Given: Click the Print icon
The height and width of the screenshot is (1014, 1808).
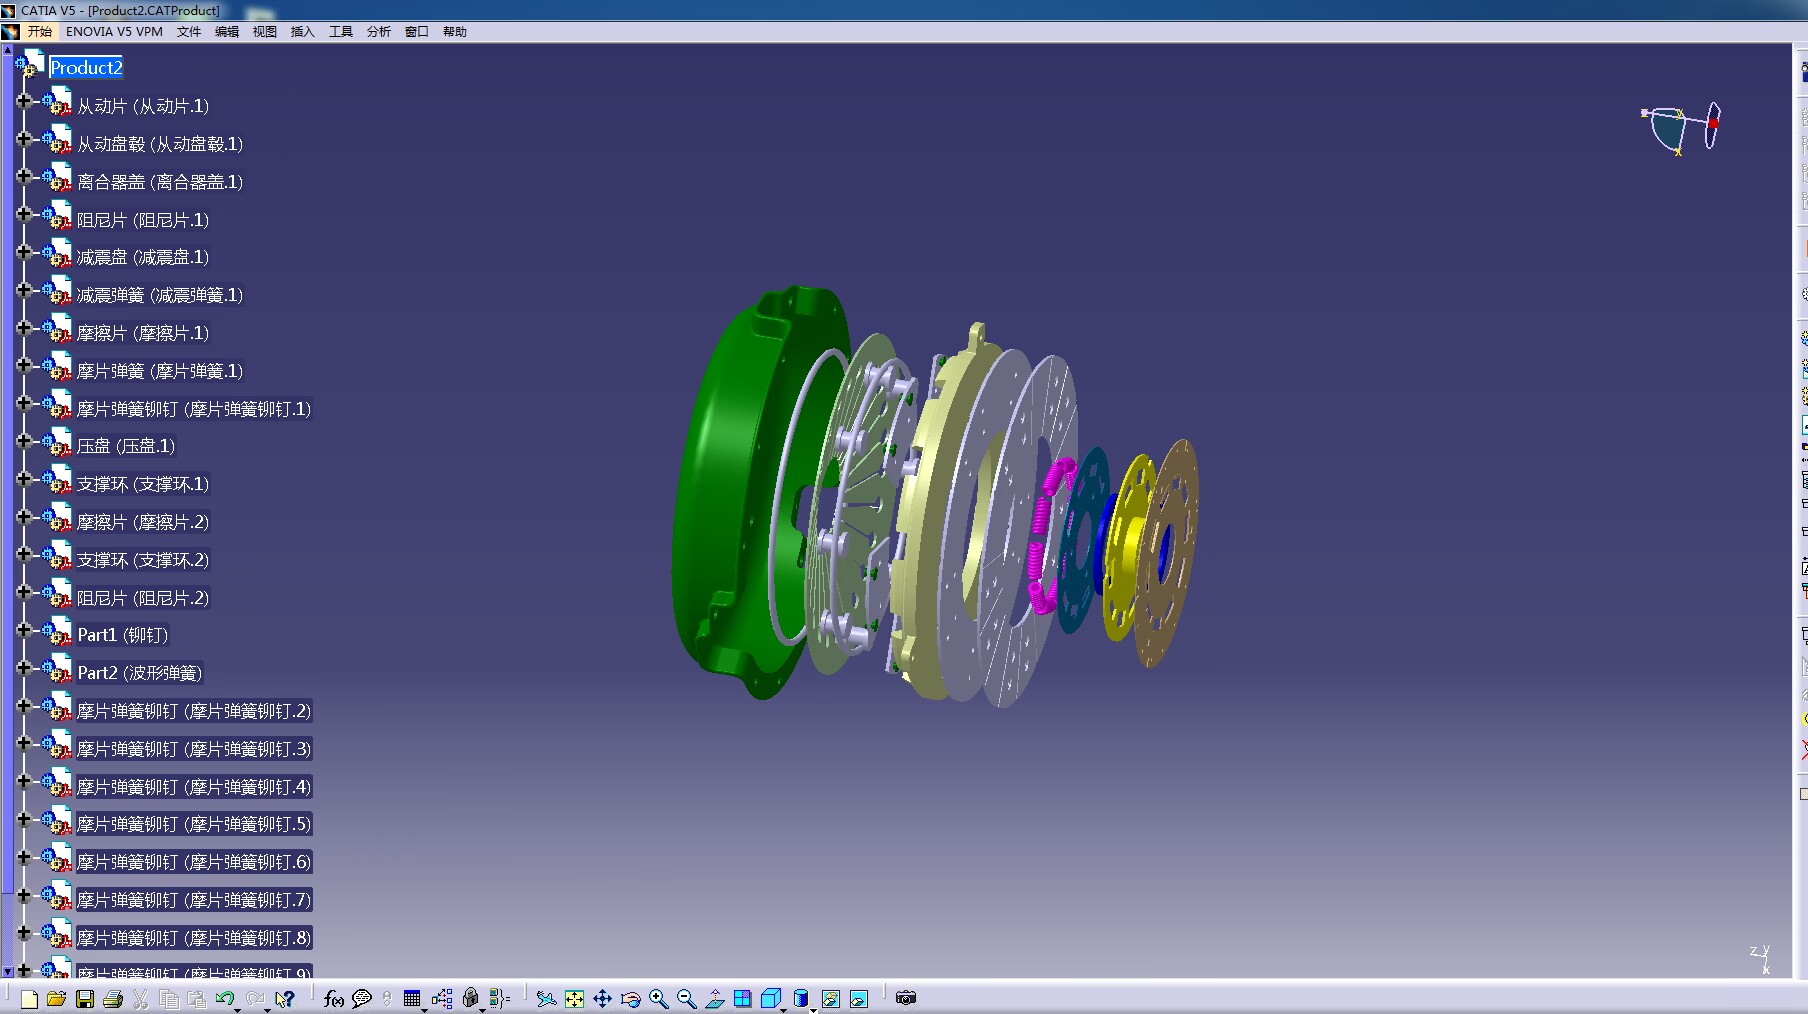Looking at the screenshot, I should [113, 998].
